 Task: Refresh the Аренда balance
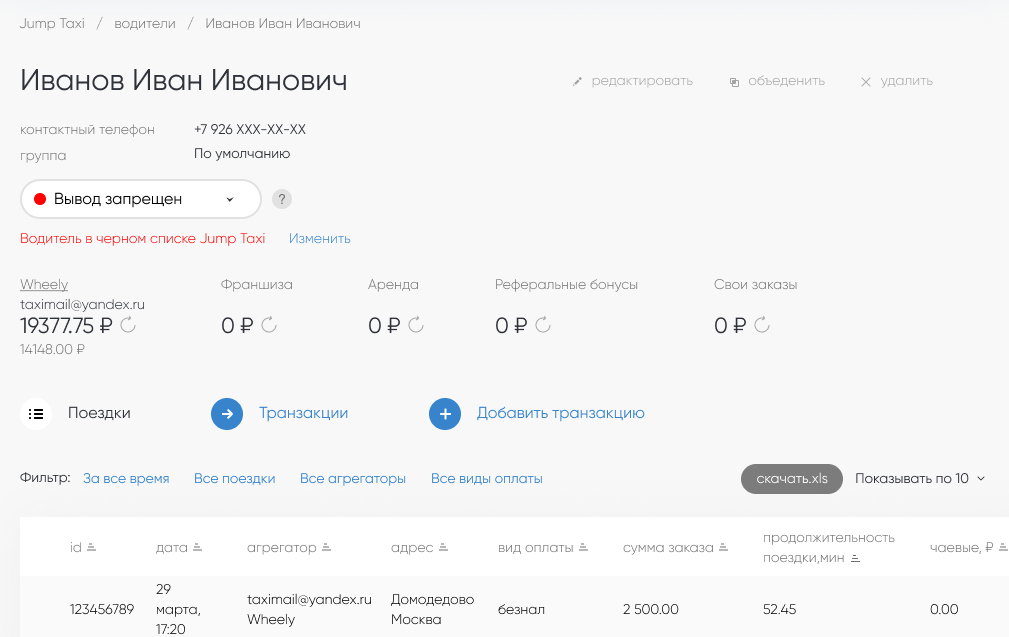click(416, 325)
